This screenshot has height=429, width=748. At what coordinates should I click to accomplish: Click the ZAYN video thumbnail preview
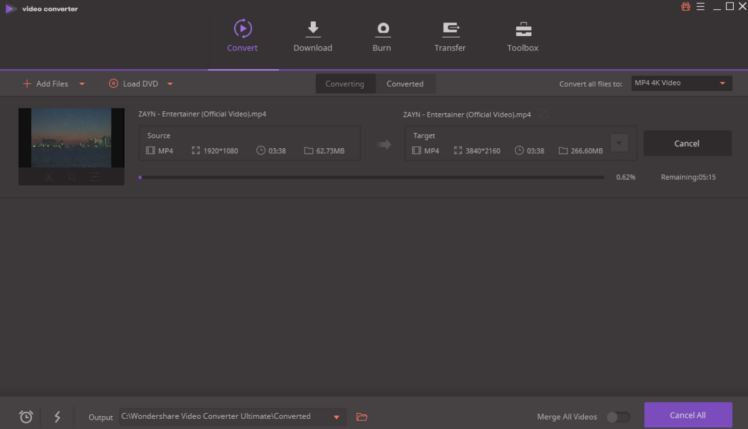71,138
